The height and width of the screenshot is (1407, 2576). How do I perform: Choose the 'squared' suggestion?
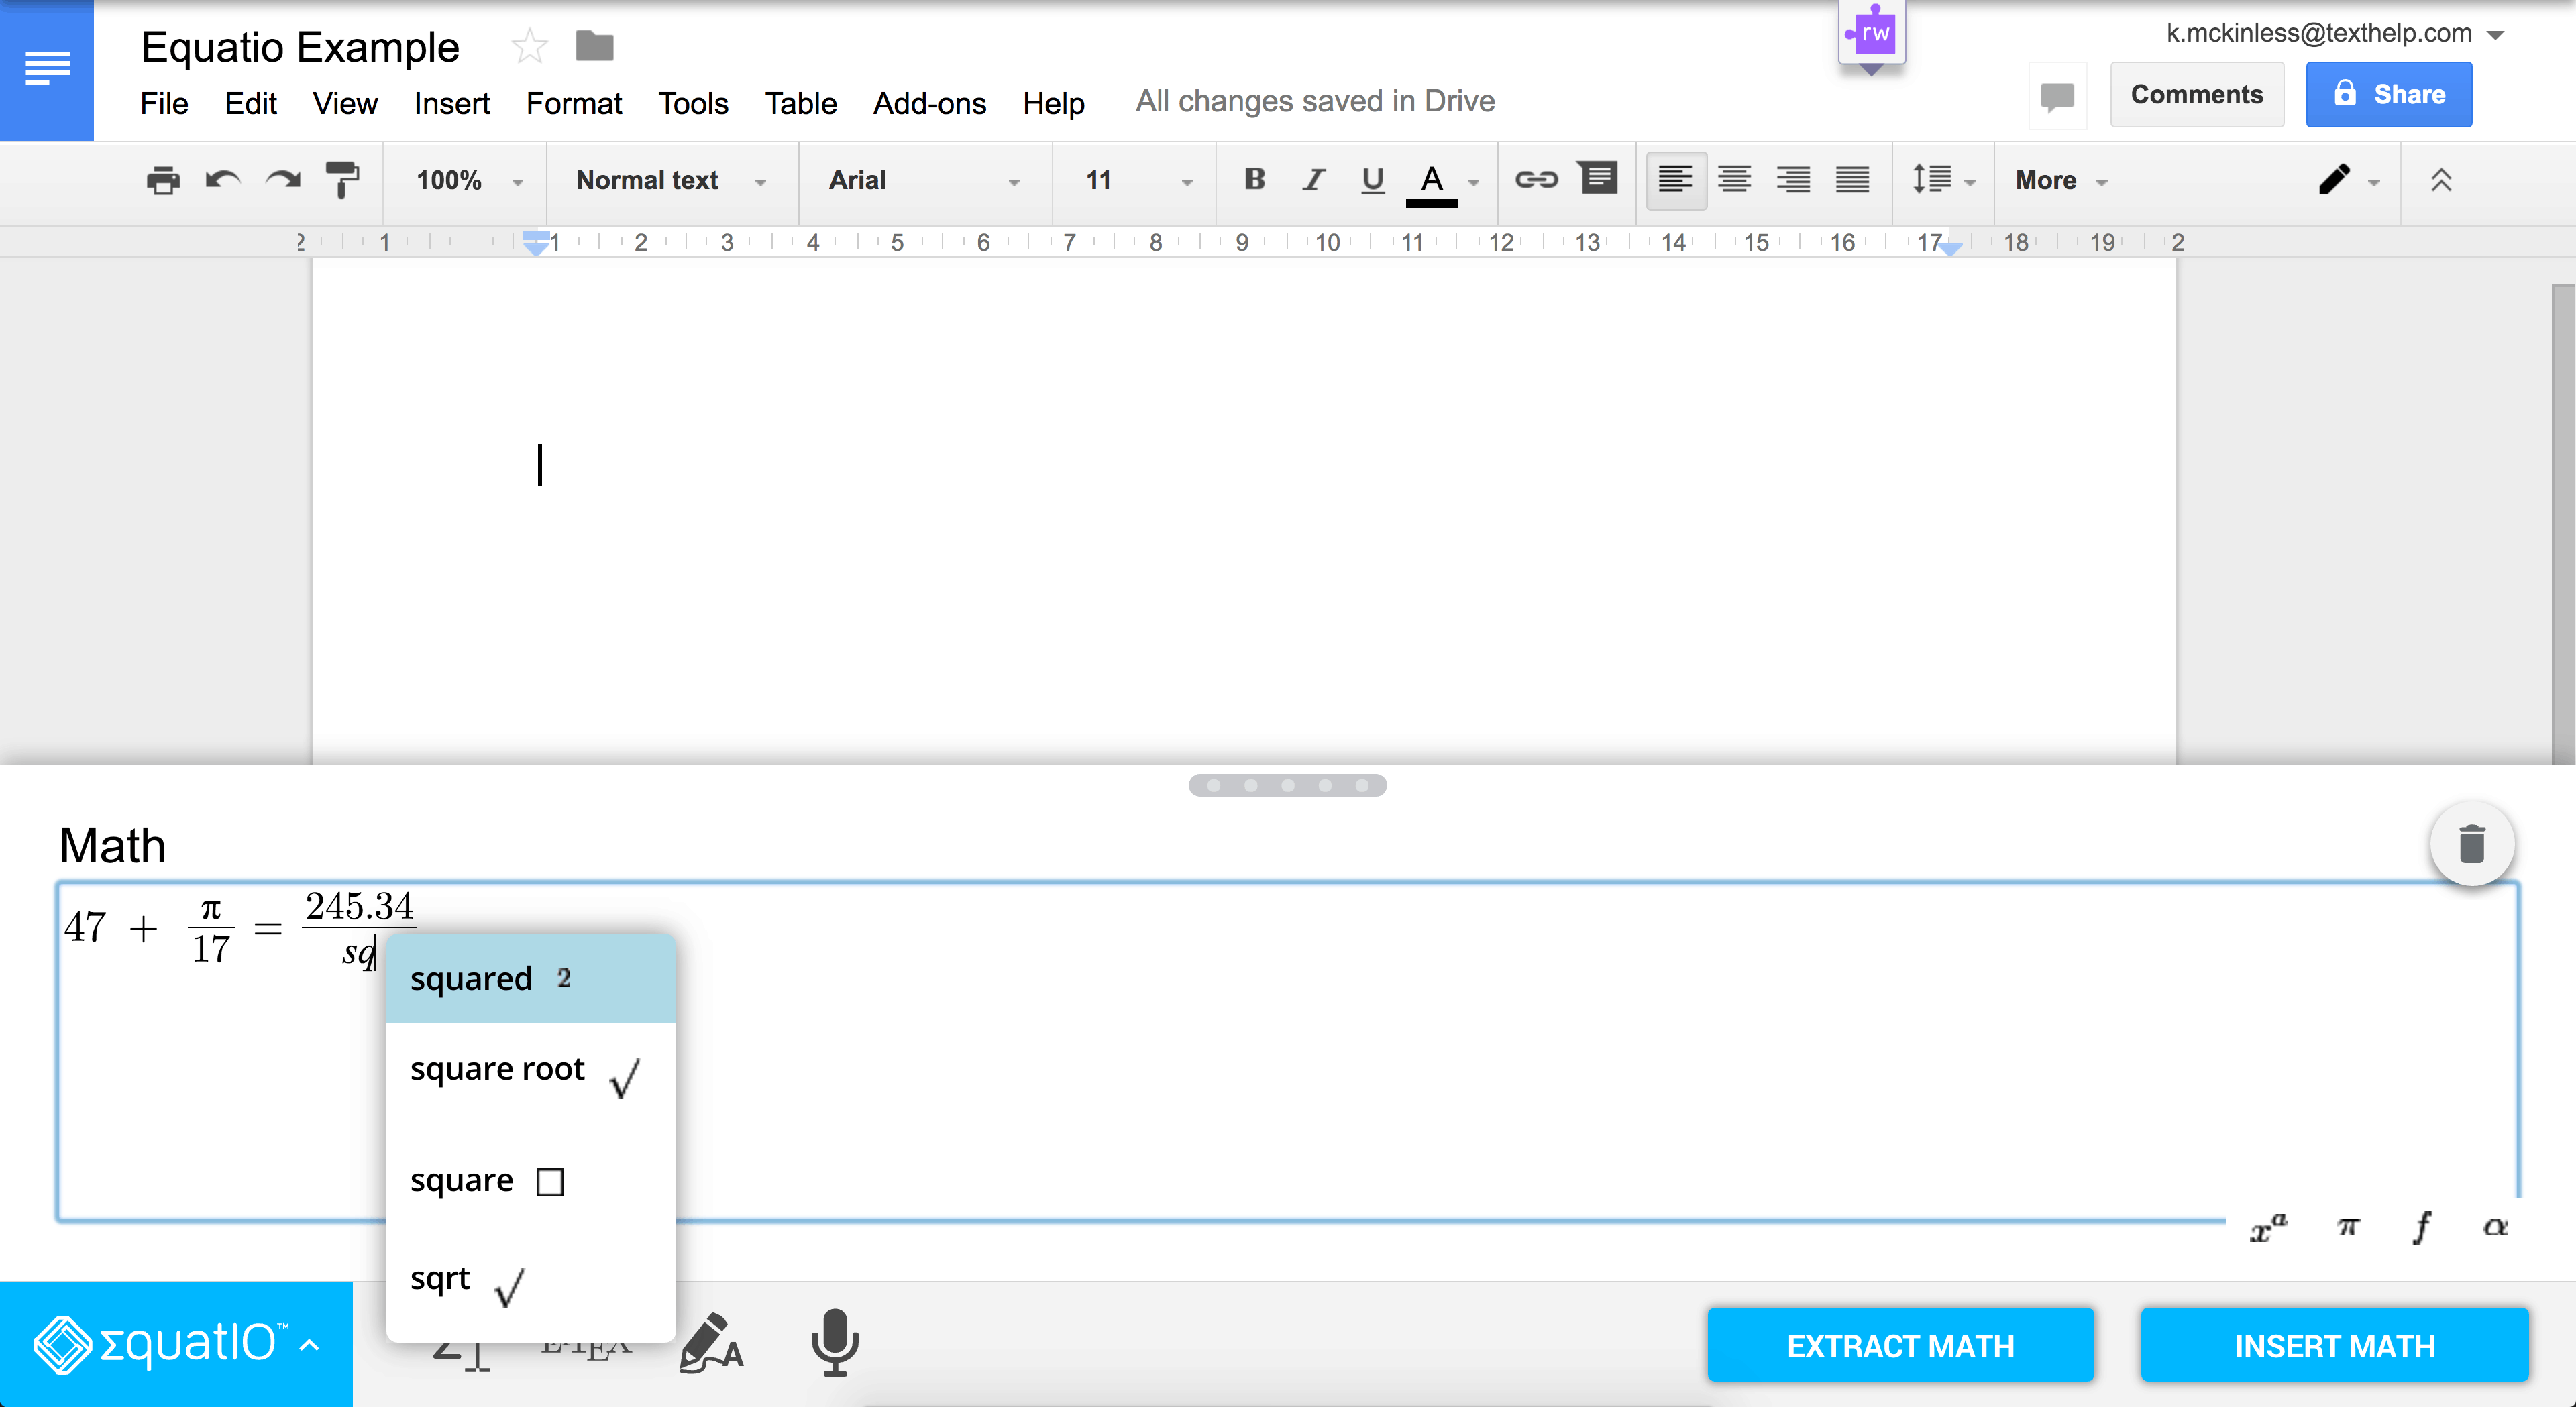[531, 978]
